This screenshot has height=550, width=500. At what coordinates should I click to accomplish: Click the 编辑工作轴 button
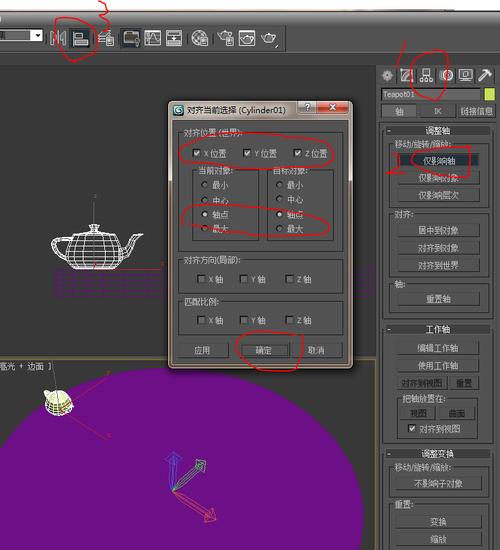point(438,348)
